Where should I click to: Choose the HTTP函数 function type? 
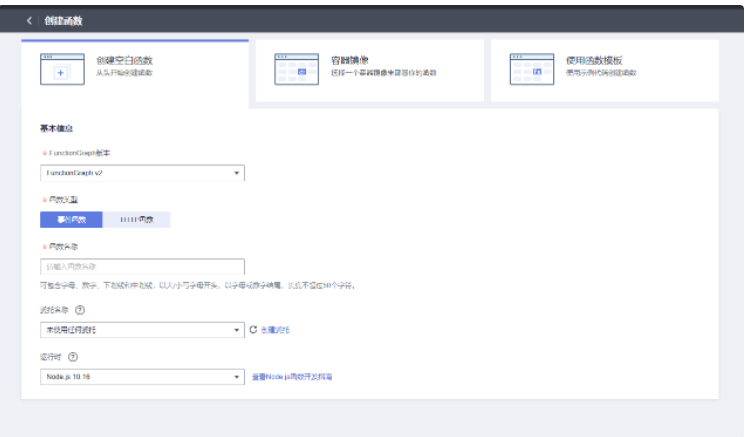136,219
